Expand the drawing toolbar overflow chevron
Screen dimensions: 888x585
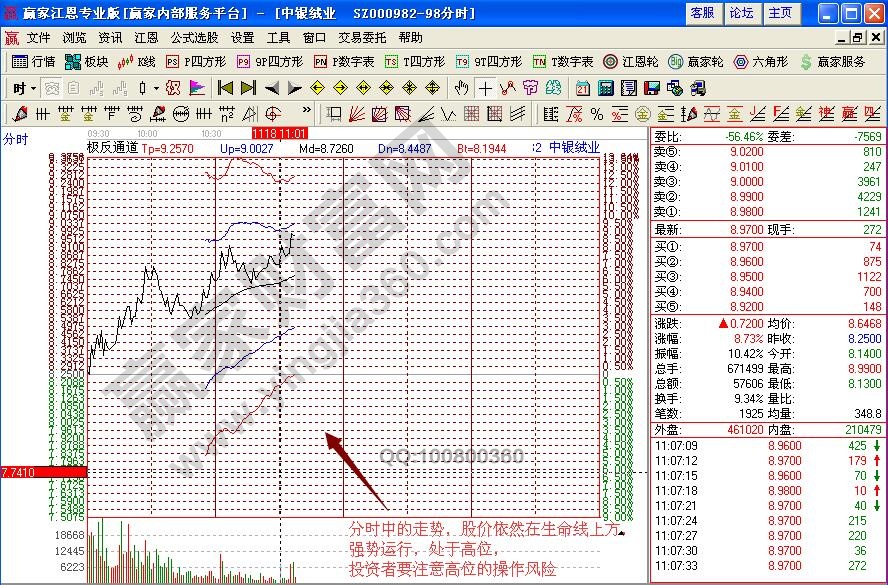click(306, 112)
